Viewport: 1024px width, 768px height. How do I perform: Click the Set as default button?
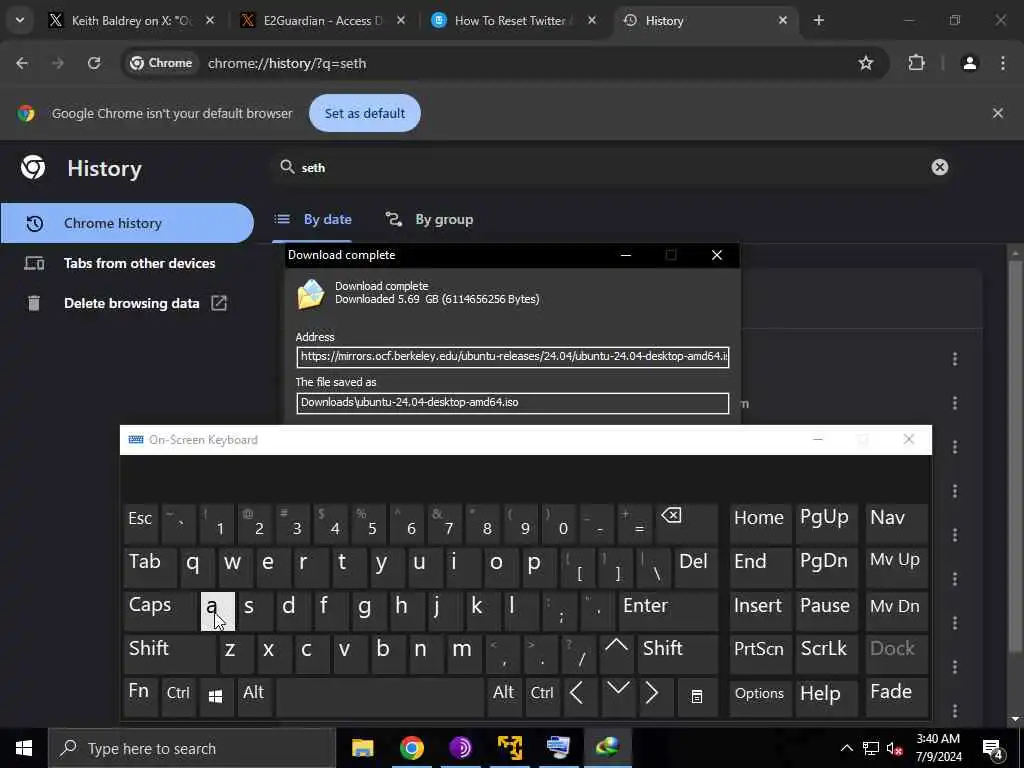364,113
